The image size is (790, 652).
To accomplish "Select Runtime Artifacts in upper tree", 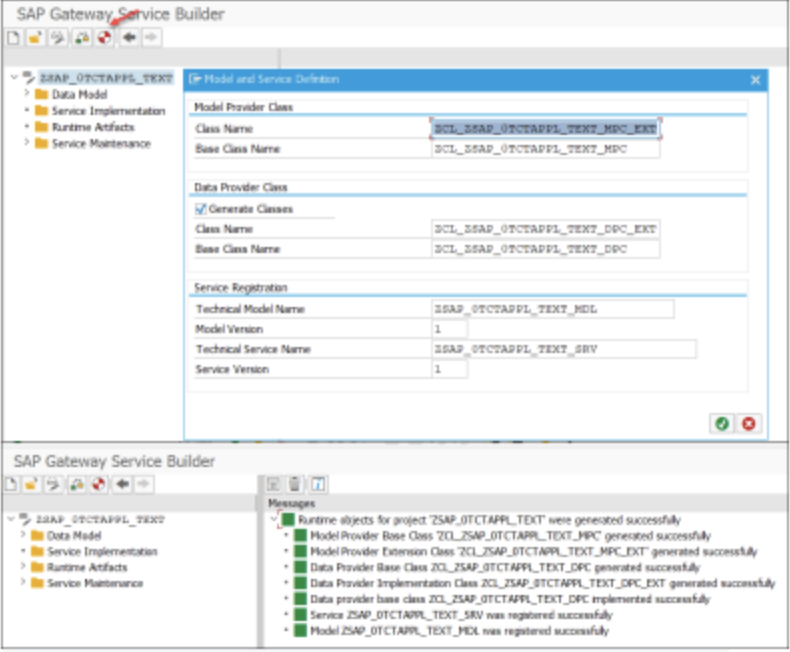I will (93, 127).
